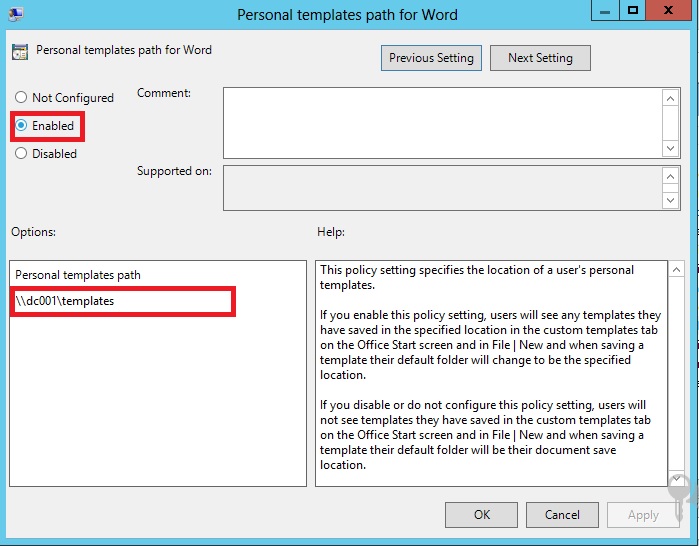The height and width of the screenshot is (546, 699).
Task: Go to Next Setting
Action: 540,58
